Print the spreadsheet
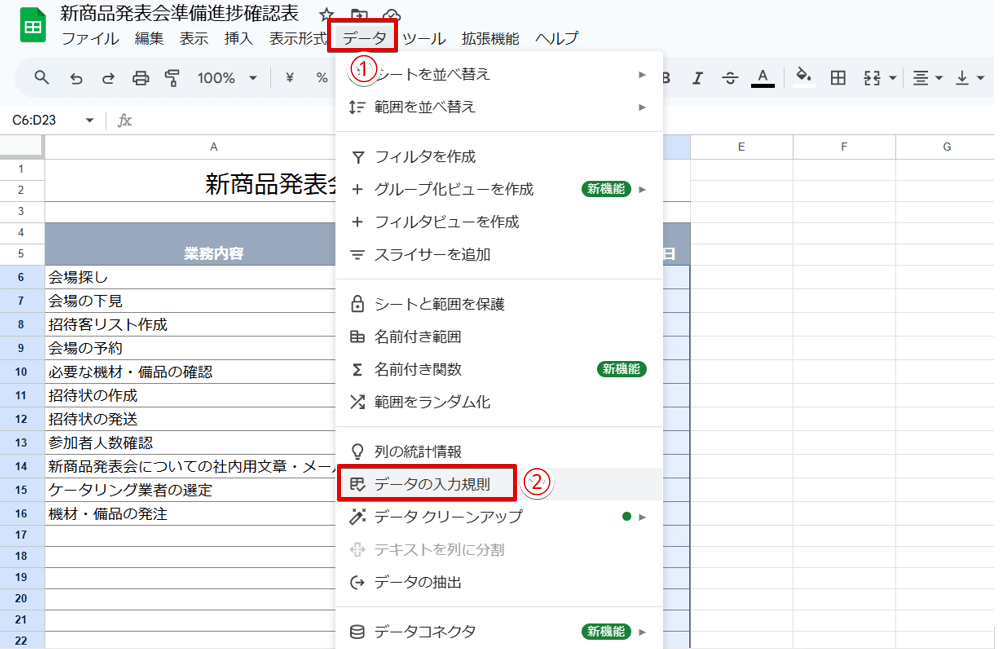Screen dimensions: 1002x649 (141, 78)
